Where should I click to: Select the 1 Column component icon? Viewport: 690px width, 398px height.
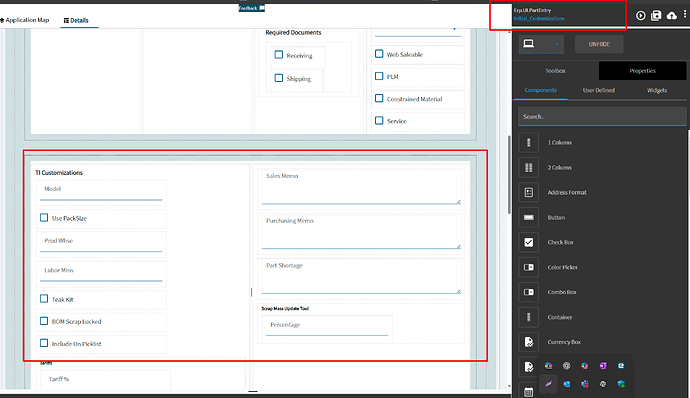click(529, 143)
